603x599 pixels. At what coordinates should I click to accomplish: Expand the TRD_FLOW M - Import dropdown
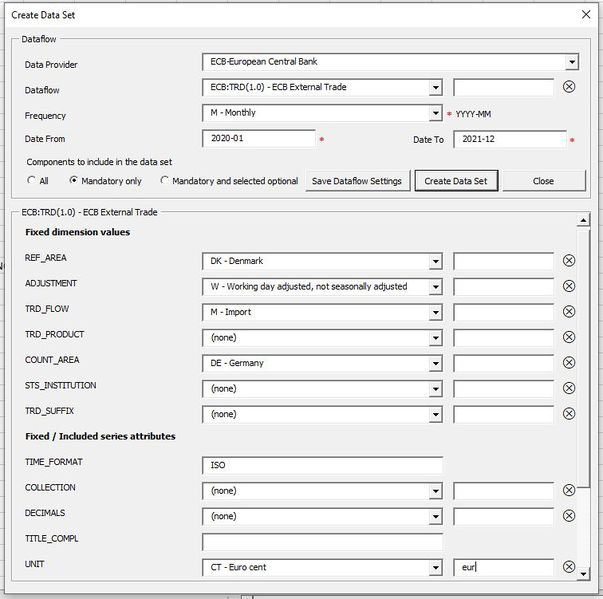tap(435, 313)
